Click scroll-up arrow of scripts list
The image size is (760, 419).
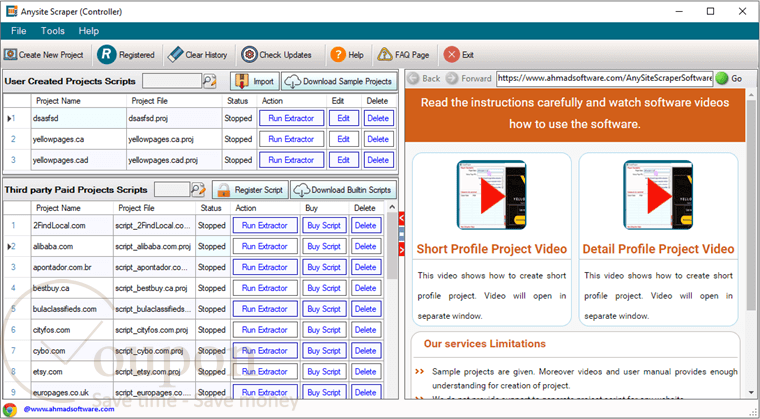[x=392, y=207]
